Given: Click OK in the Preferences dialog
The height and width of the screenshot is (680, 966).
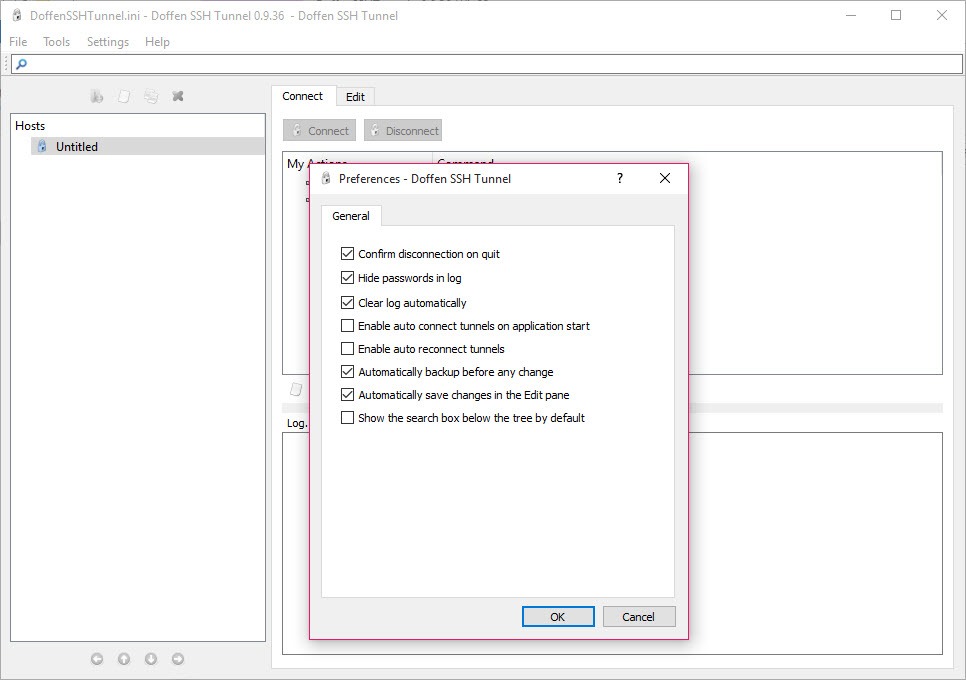Looking at the screenshot, I should pyautogui.click(x=558, y=617).
